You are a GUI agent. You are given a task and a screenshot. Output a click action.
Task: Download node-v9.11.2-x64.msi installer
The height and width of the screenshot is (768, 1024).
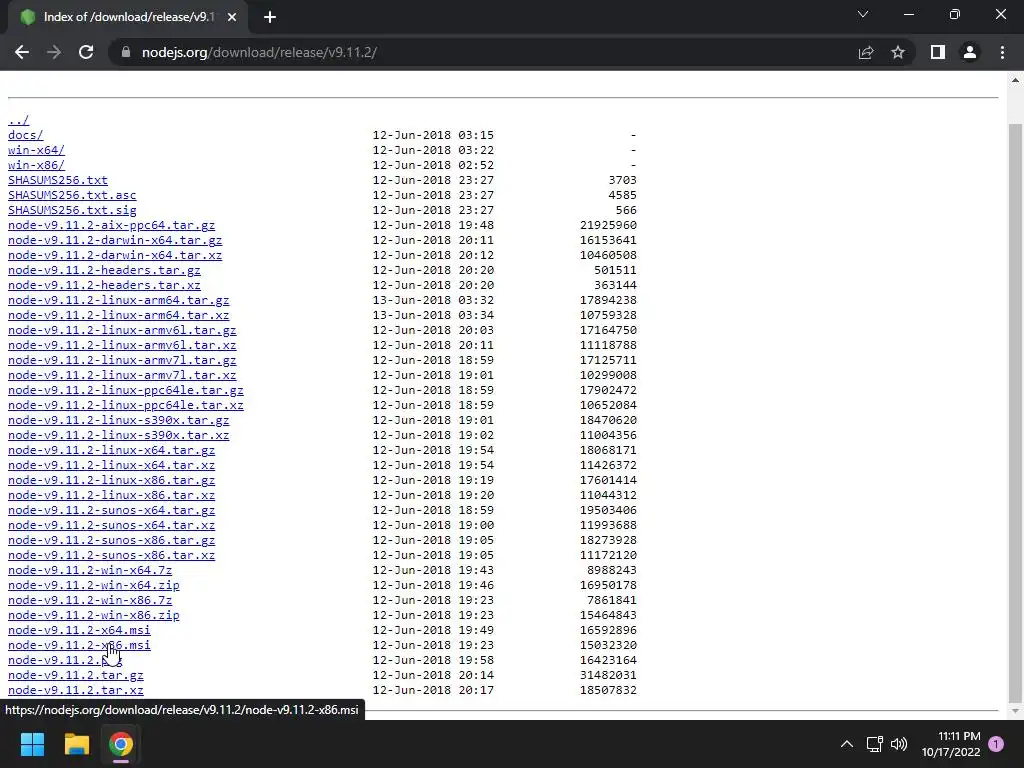pyautogui.click(x=79, y=631)
